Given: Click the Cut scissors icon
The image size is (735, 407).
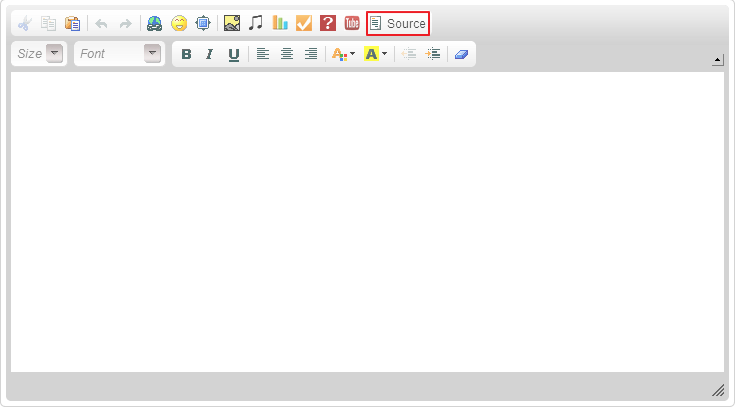Looking at the screenshot, I should pos(24,23).
